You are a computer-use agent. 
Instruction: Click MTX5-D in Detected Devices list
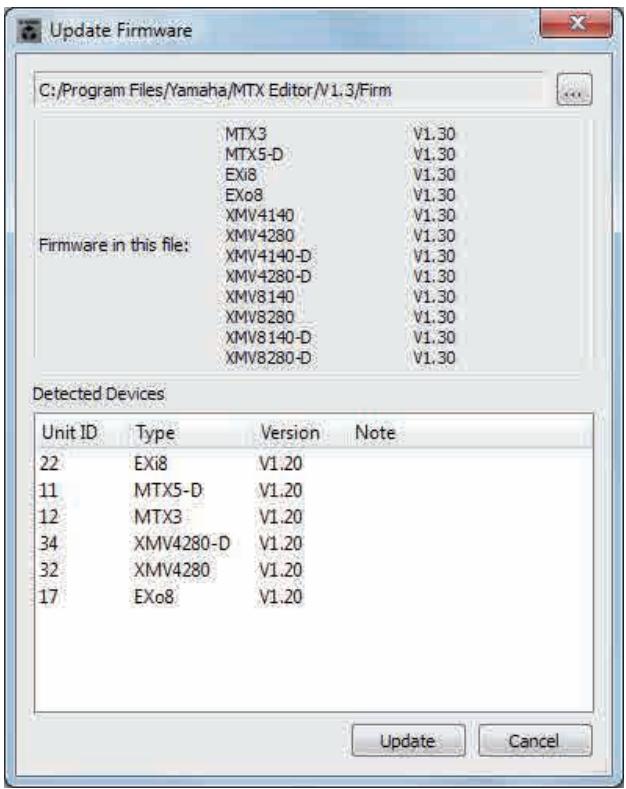[168, 490]
